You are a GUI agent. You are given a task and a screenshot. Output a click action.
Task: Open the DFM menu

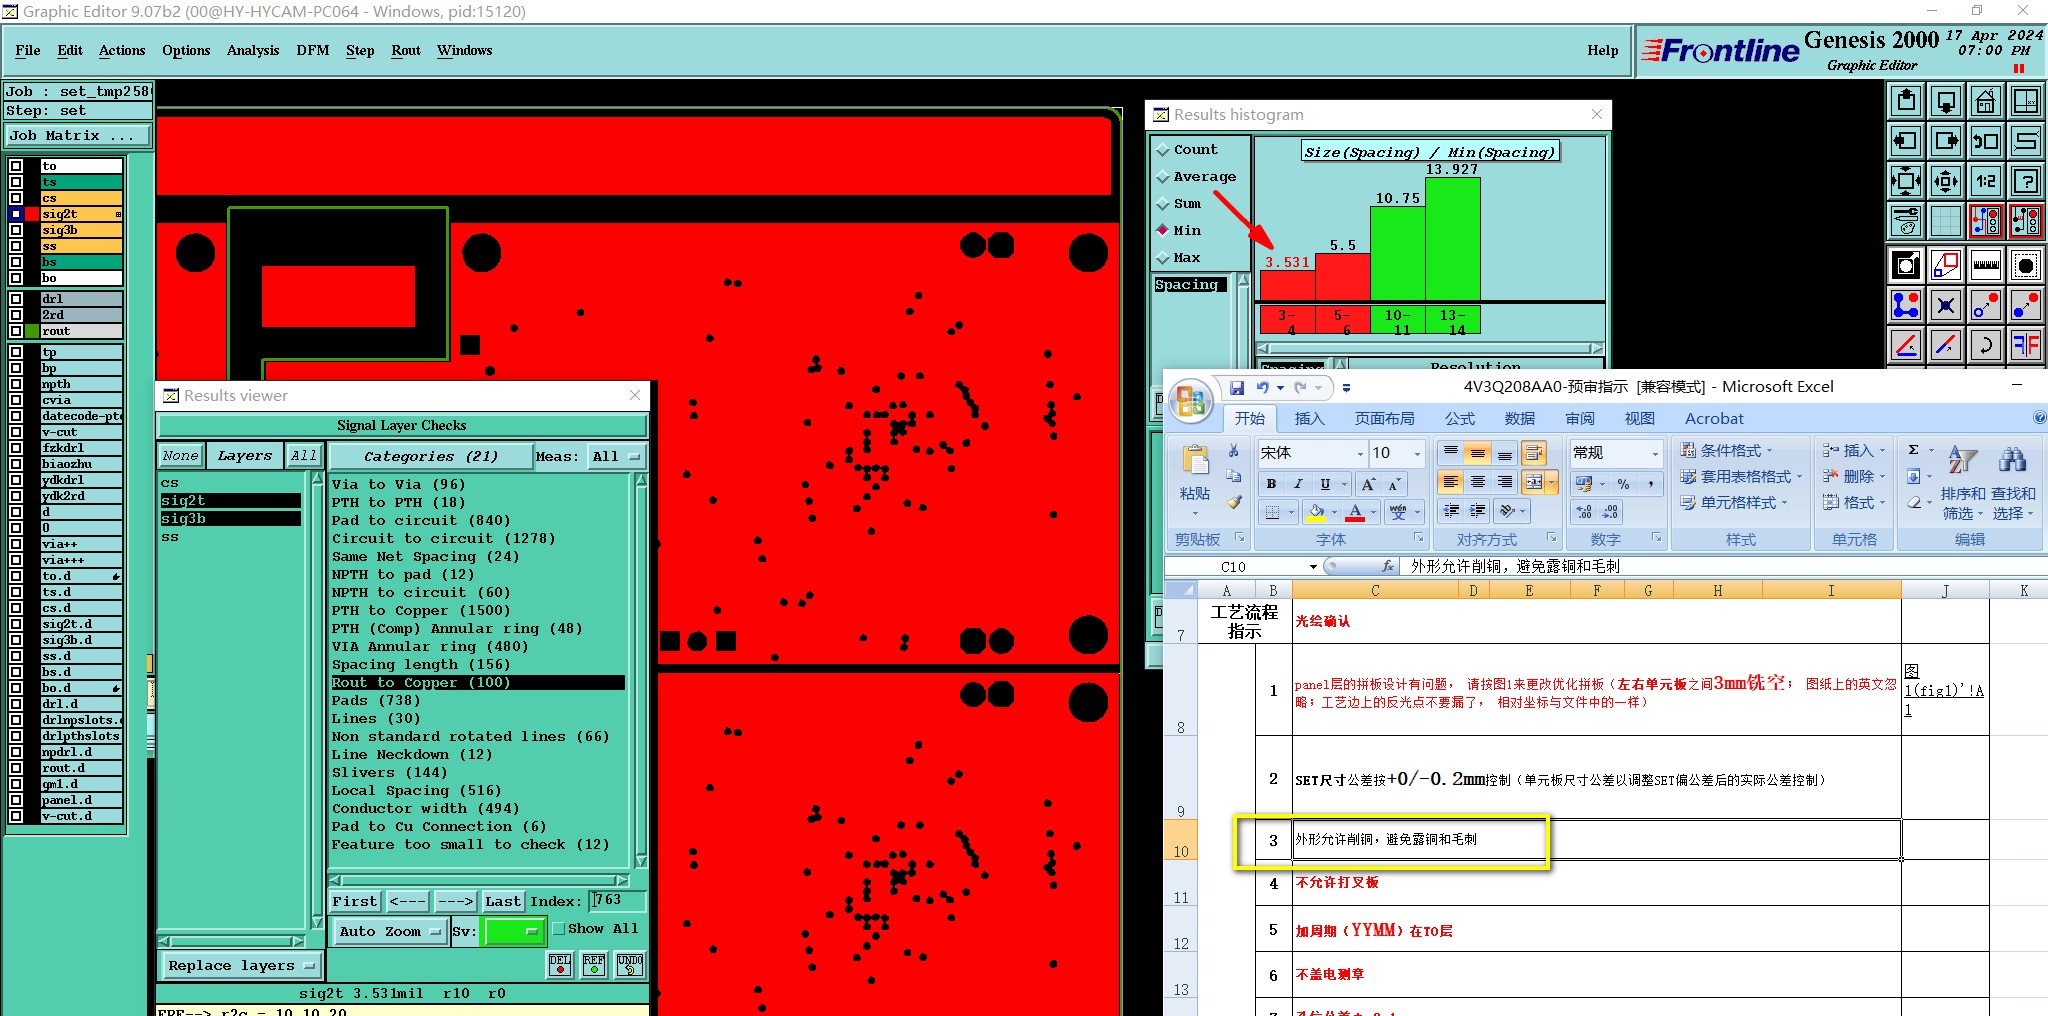click(312, 50)
